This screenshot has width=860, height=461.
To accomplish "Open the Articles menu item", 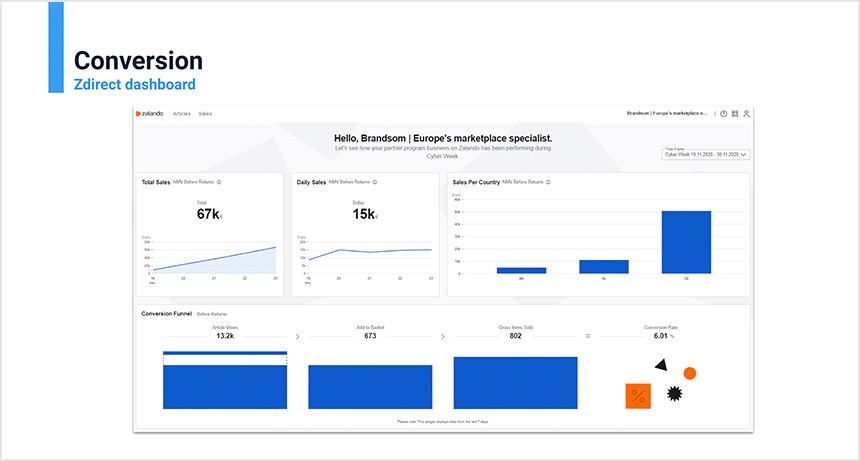I will [182, 114].
